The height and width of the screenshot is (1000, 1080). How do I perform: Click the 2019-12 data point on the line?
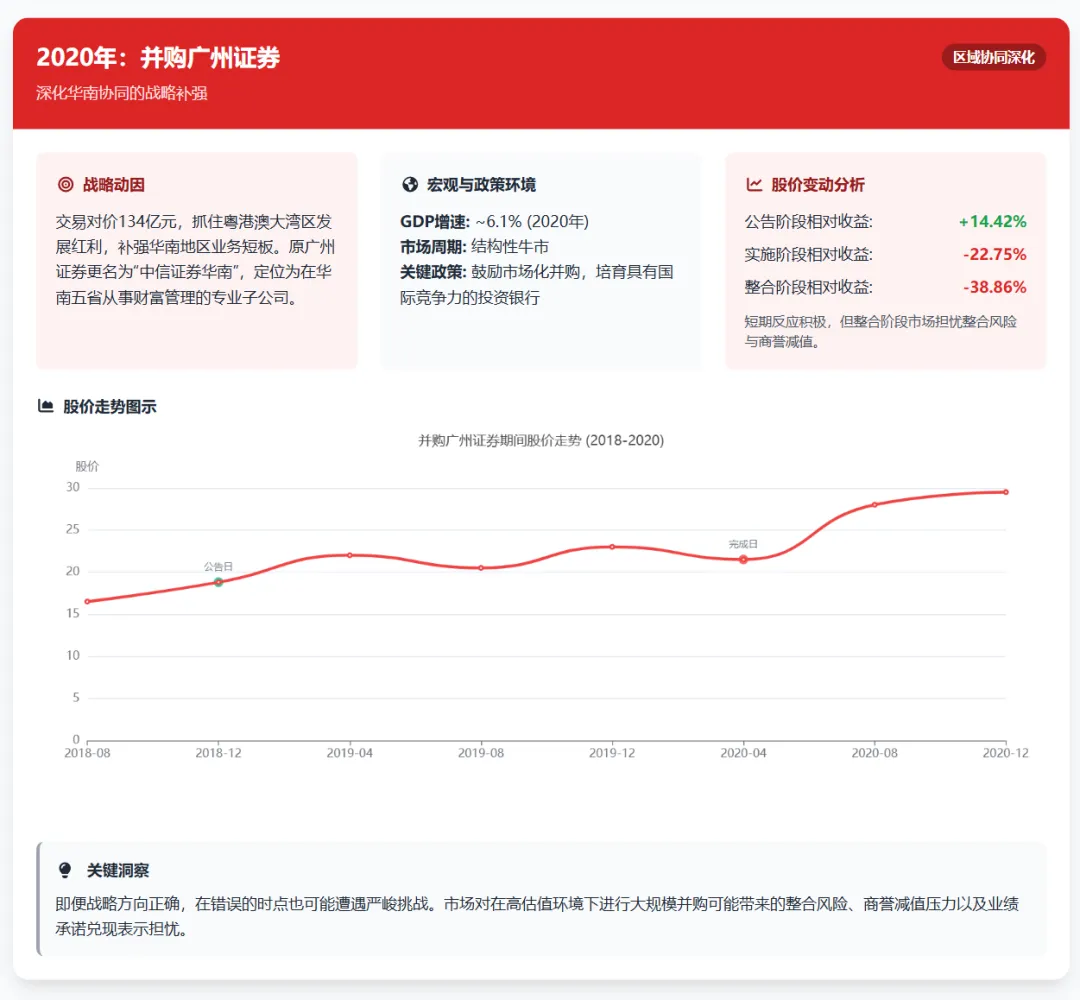(612, 547)
